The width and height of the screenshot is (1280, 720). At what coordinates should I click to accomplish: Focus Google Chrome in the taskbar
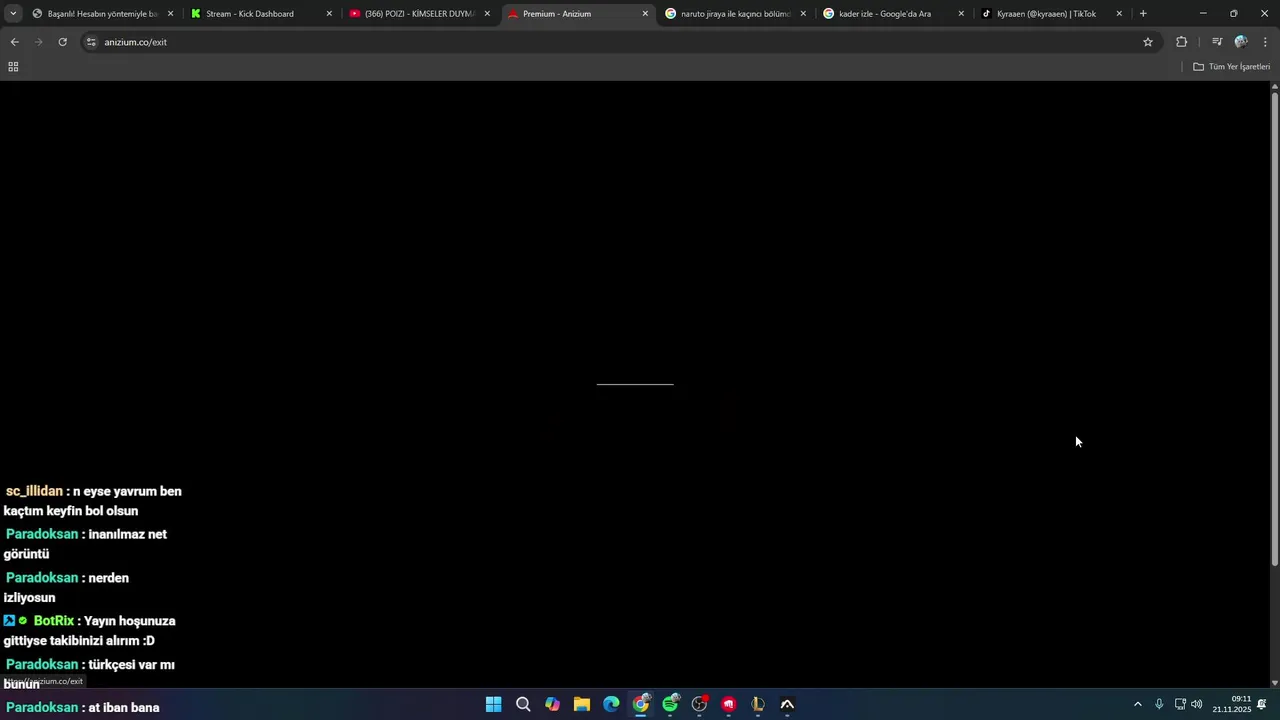[x=640, y=704]
